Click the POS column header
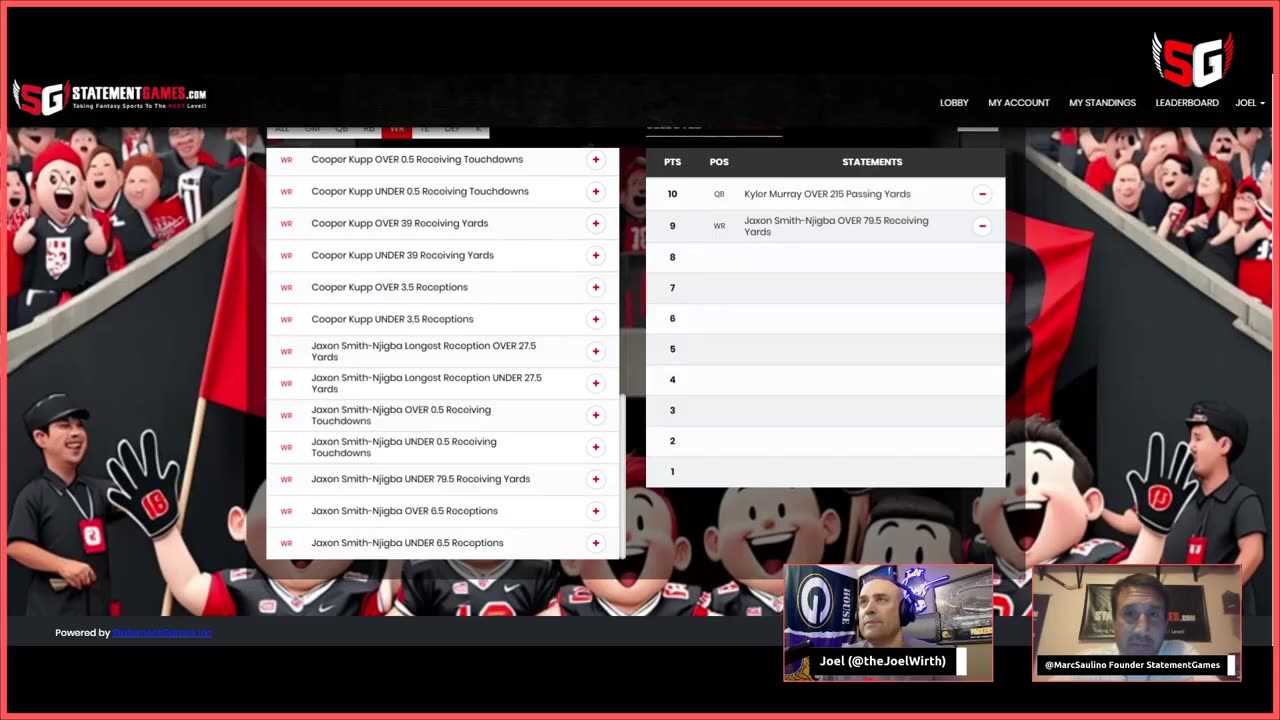1280x720 pixels. pos(719,162)
